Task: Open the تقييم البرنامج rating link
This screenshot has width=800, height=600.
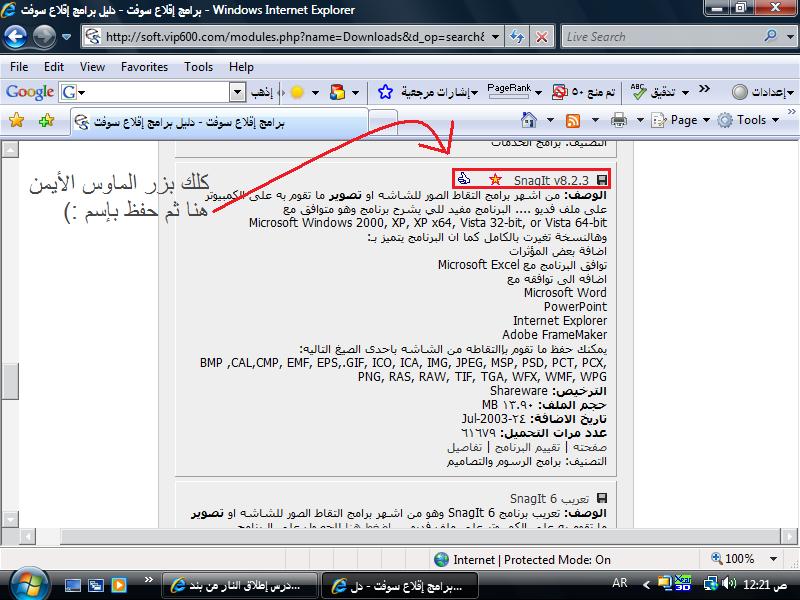Action: point(527,447)
